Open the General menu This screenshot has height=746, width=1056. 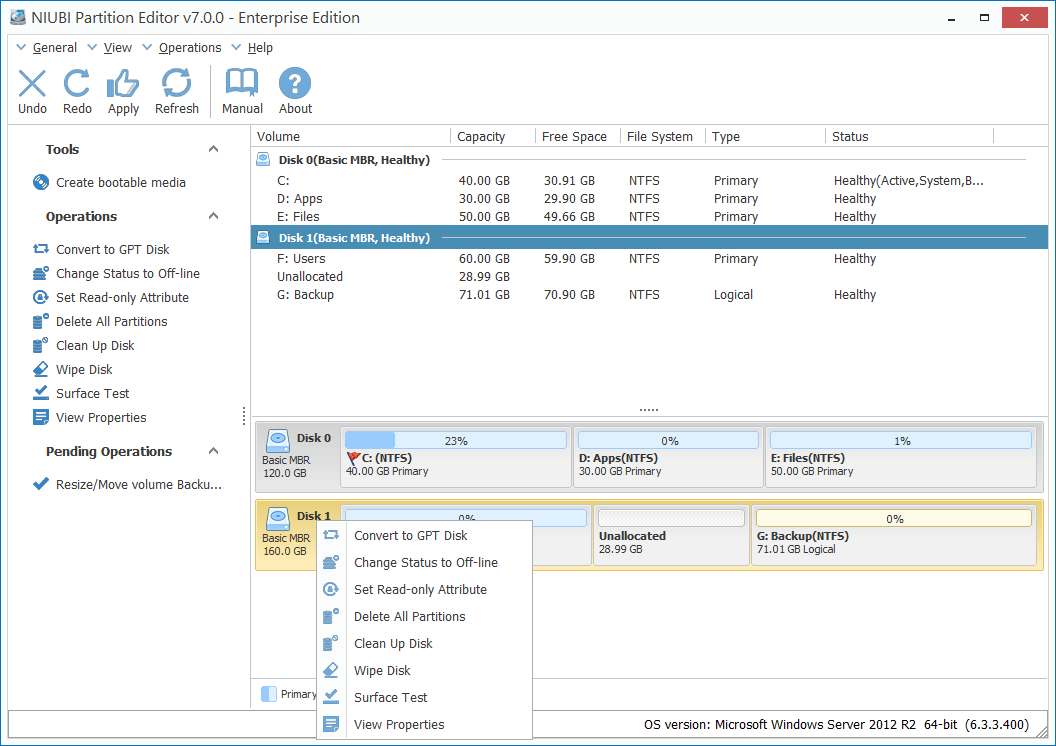coord(55,48)
